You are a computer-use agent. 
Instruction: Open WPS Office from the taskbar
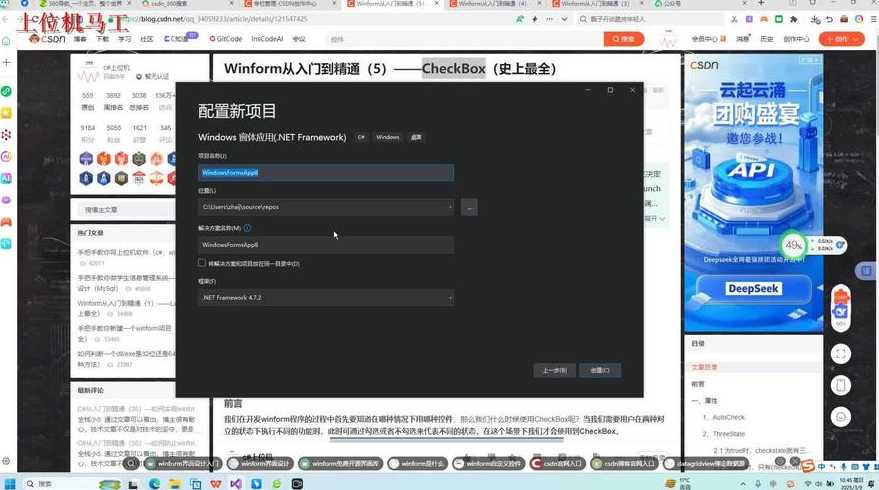(216, 484)
